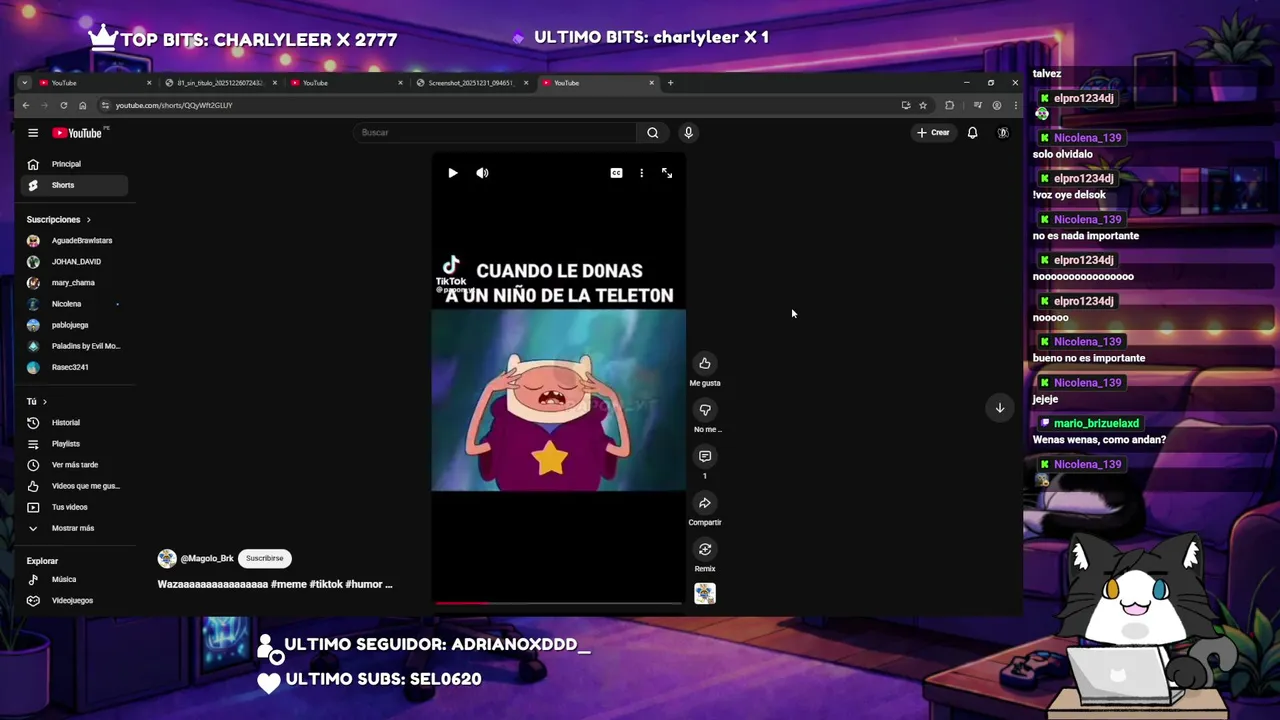Enter fullscreen on the Short
The height and width of the screenshot is (720, 1280).
(x=667, y=173)
